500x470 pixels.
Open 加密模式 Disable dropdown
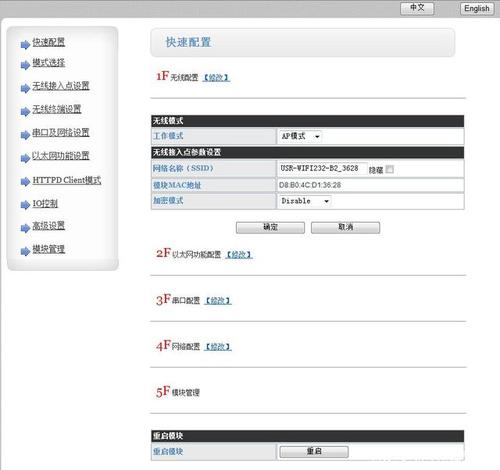(x=305, y=201)
